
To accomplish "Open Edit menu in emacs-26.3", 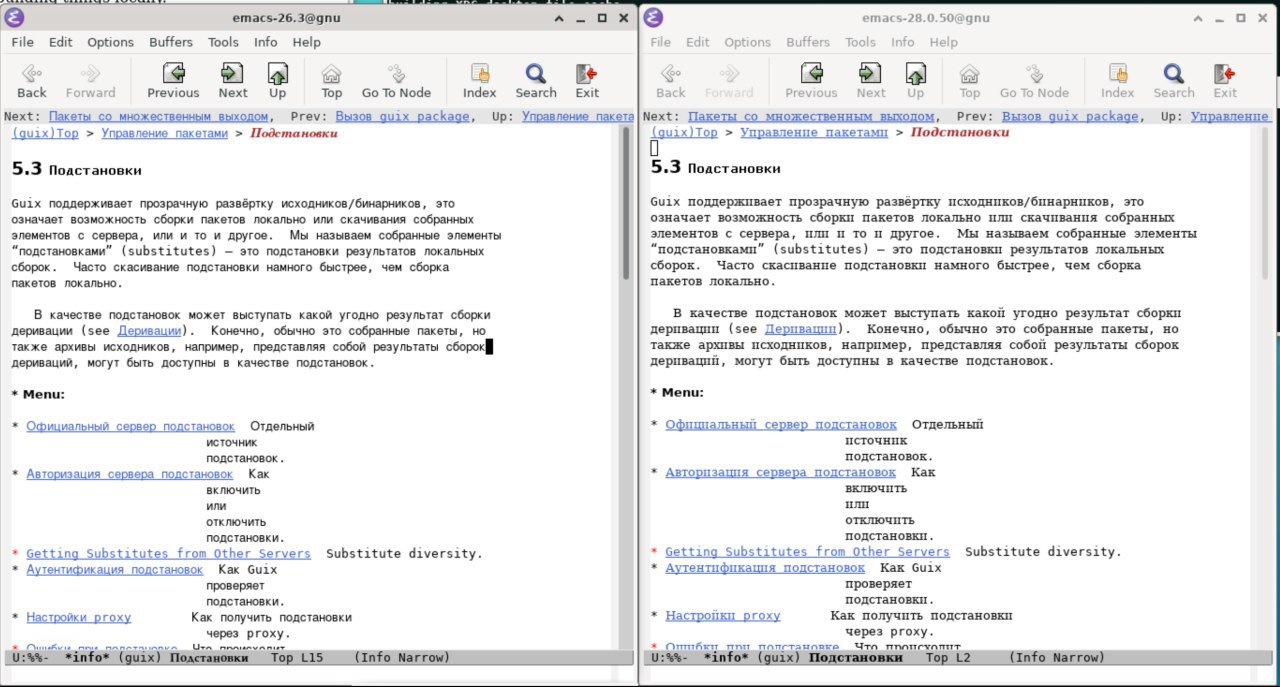I will tap(61, 42).
